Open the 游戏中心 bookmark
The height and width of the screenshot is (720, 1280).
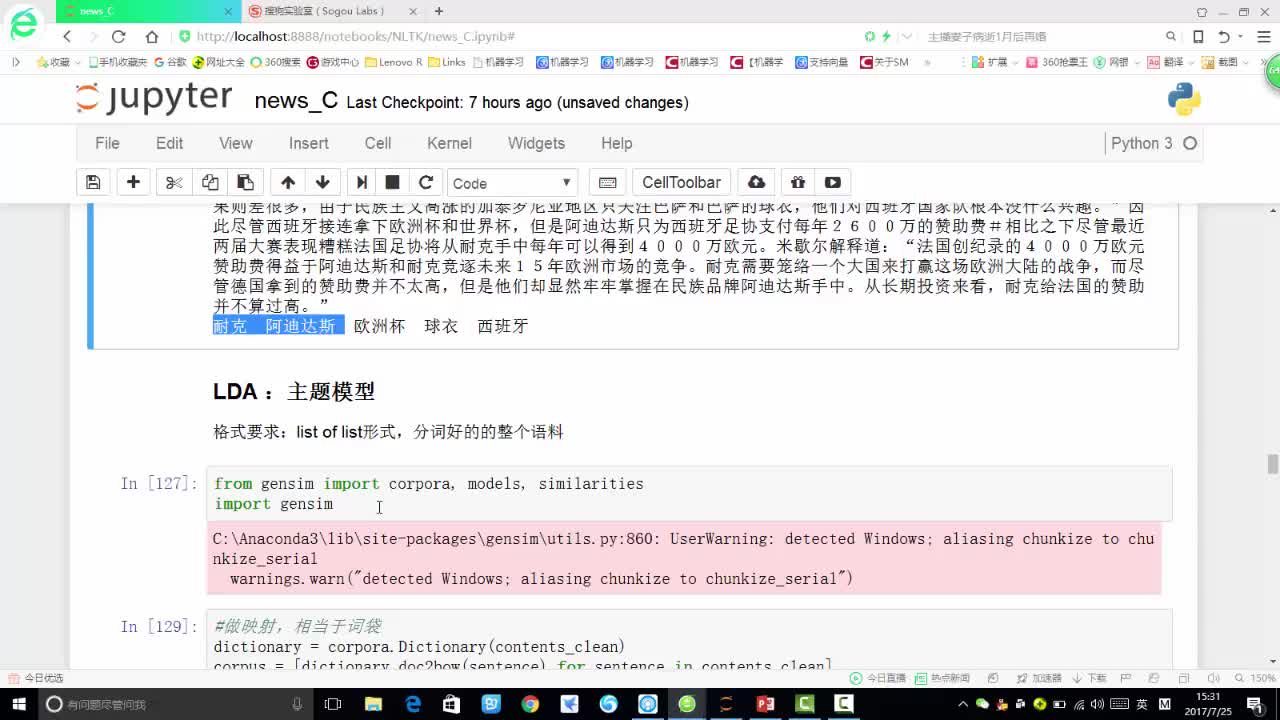tap(333, 62)
